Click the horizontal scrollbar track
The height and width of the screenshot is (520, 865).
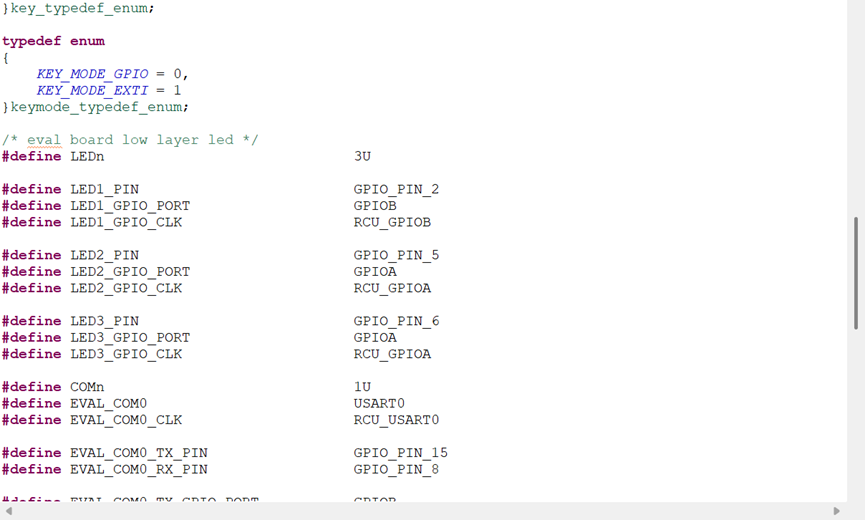pos(420,511)
